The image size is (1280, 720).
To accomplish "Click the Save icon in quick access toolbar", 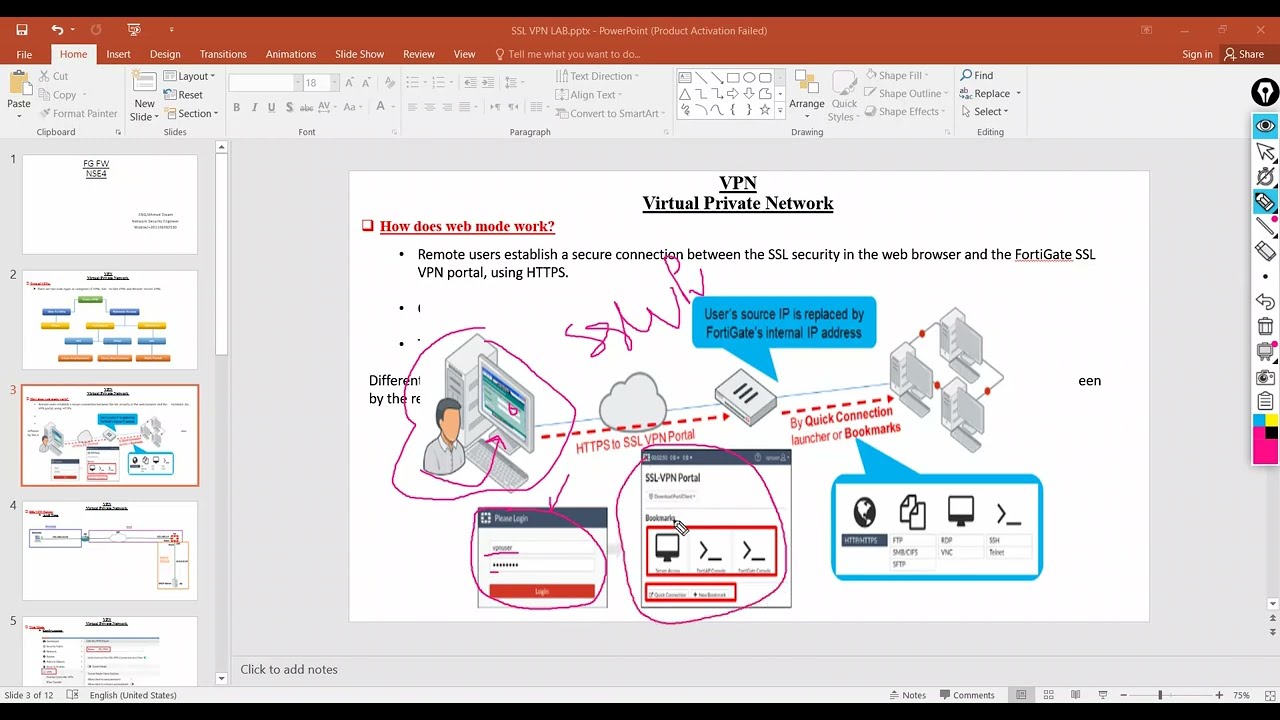I will point(22,30).
